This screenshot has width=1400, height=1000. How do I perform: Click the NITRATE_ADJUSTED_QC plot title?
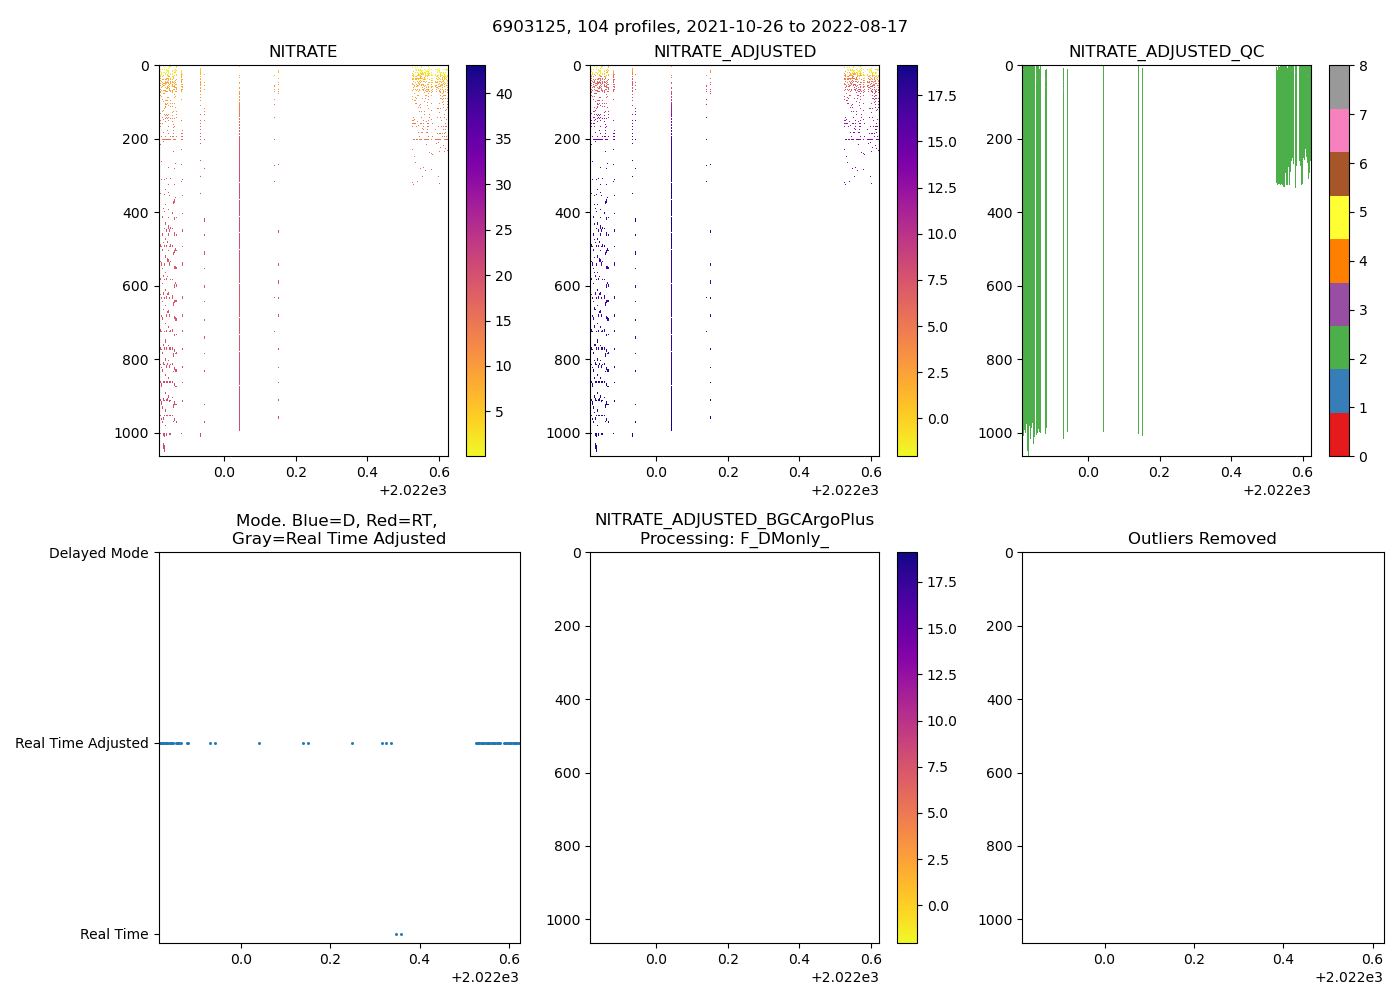click(x=1166, y=52)
